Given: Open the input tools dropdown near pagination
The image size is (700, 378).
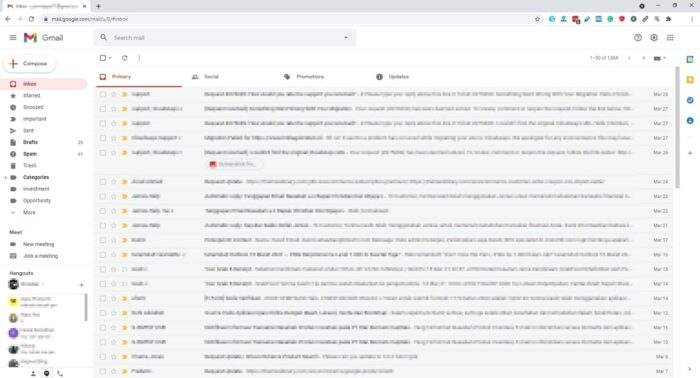Looking at the screenshot, I should click(x=659, y=58).
